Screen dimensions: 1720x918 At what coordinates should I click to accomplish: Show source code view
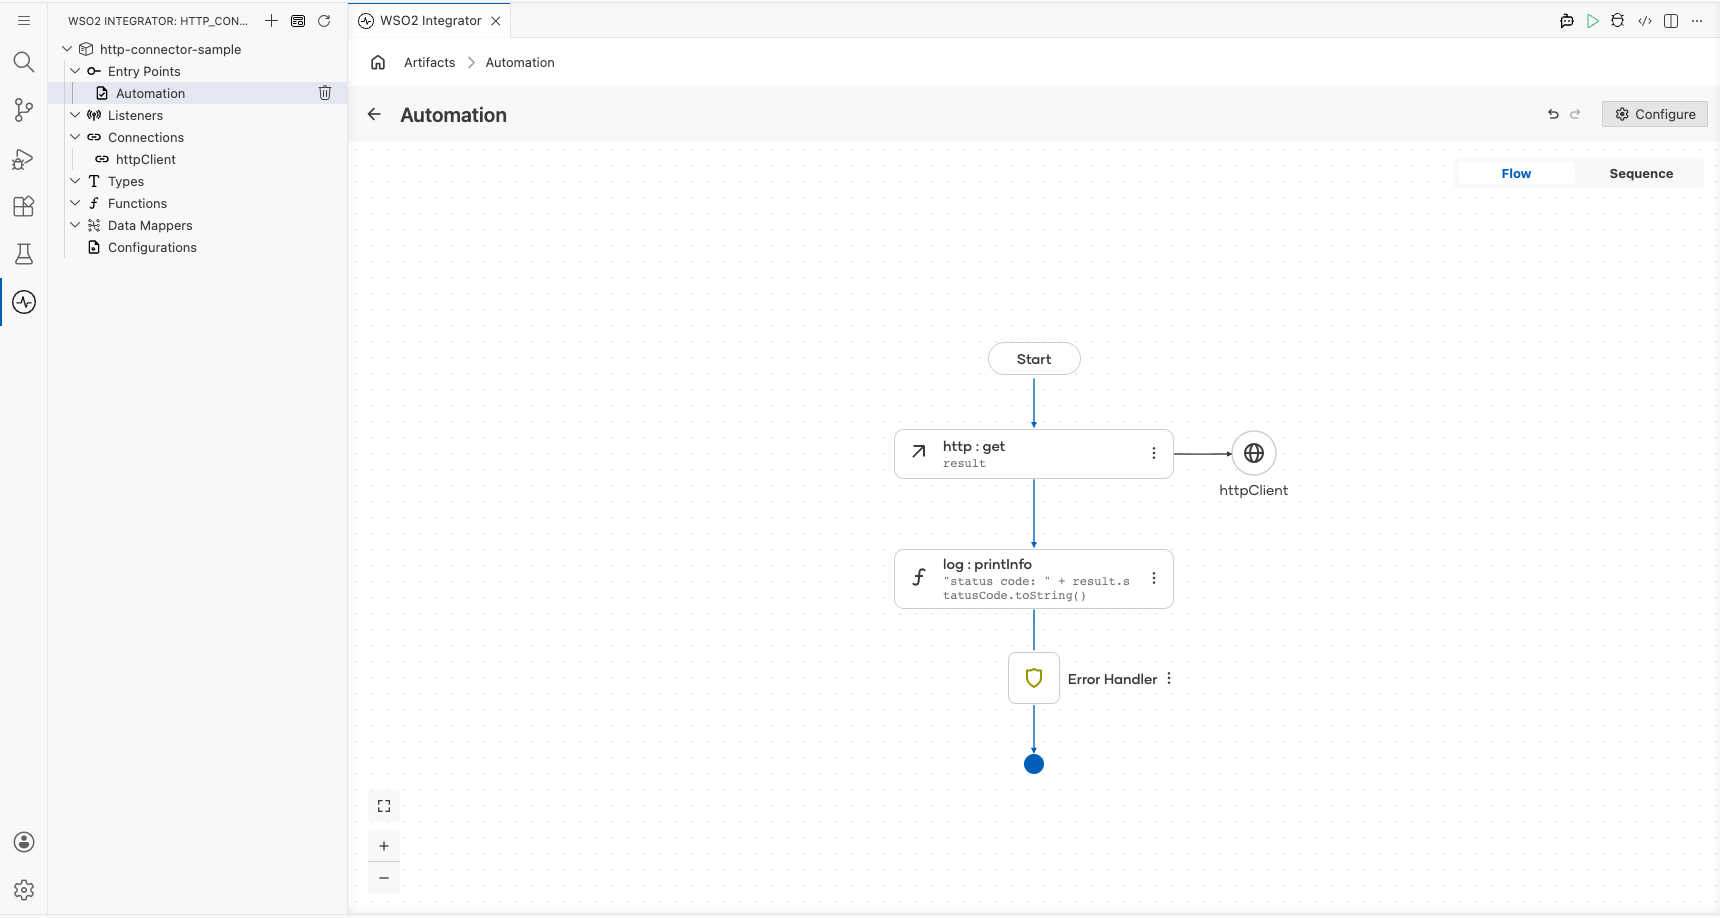(x=1645, y=20)
